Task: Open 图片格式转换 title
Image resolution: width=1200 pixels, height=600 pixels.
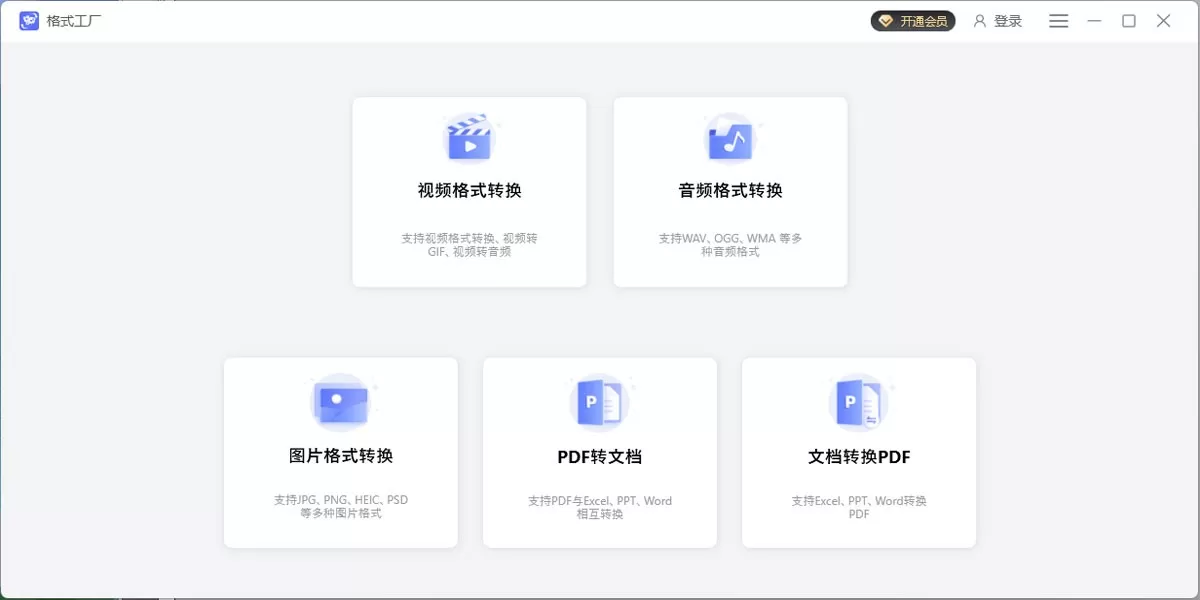Action: point(341,456)
